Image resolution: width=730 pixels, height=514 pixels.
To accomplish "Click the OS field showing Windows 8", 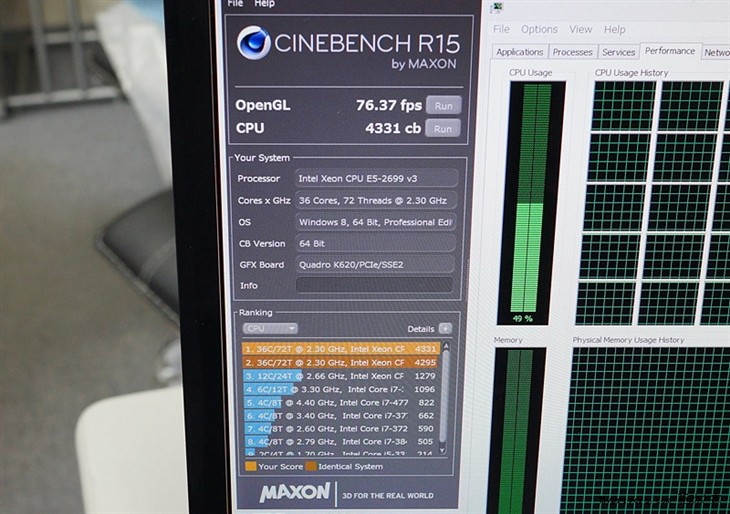I will (x=375, y=222).
